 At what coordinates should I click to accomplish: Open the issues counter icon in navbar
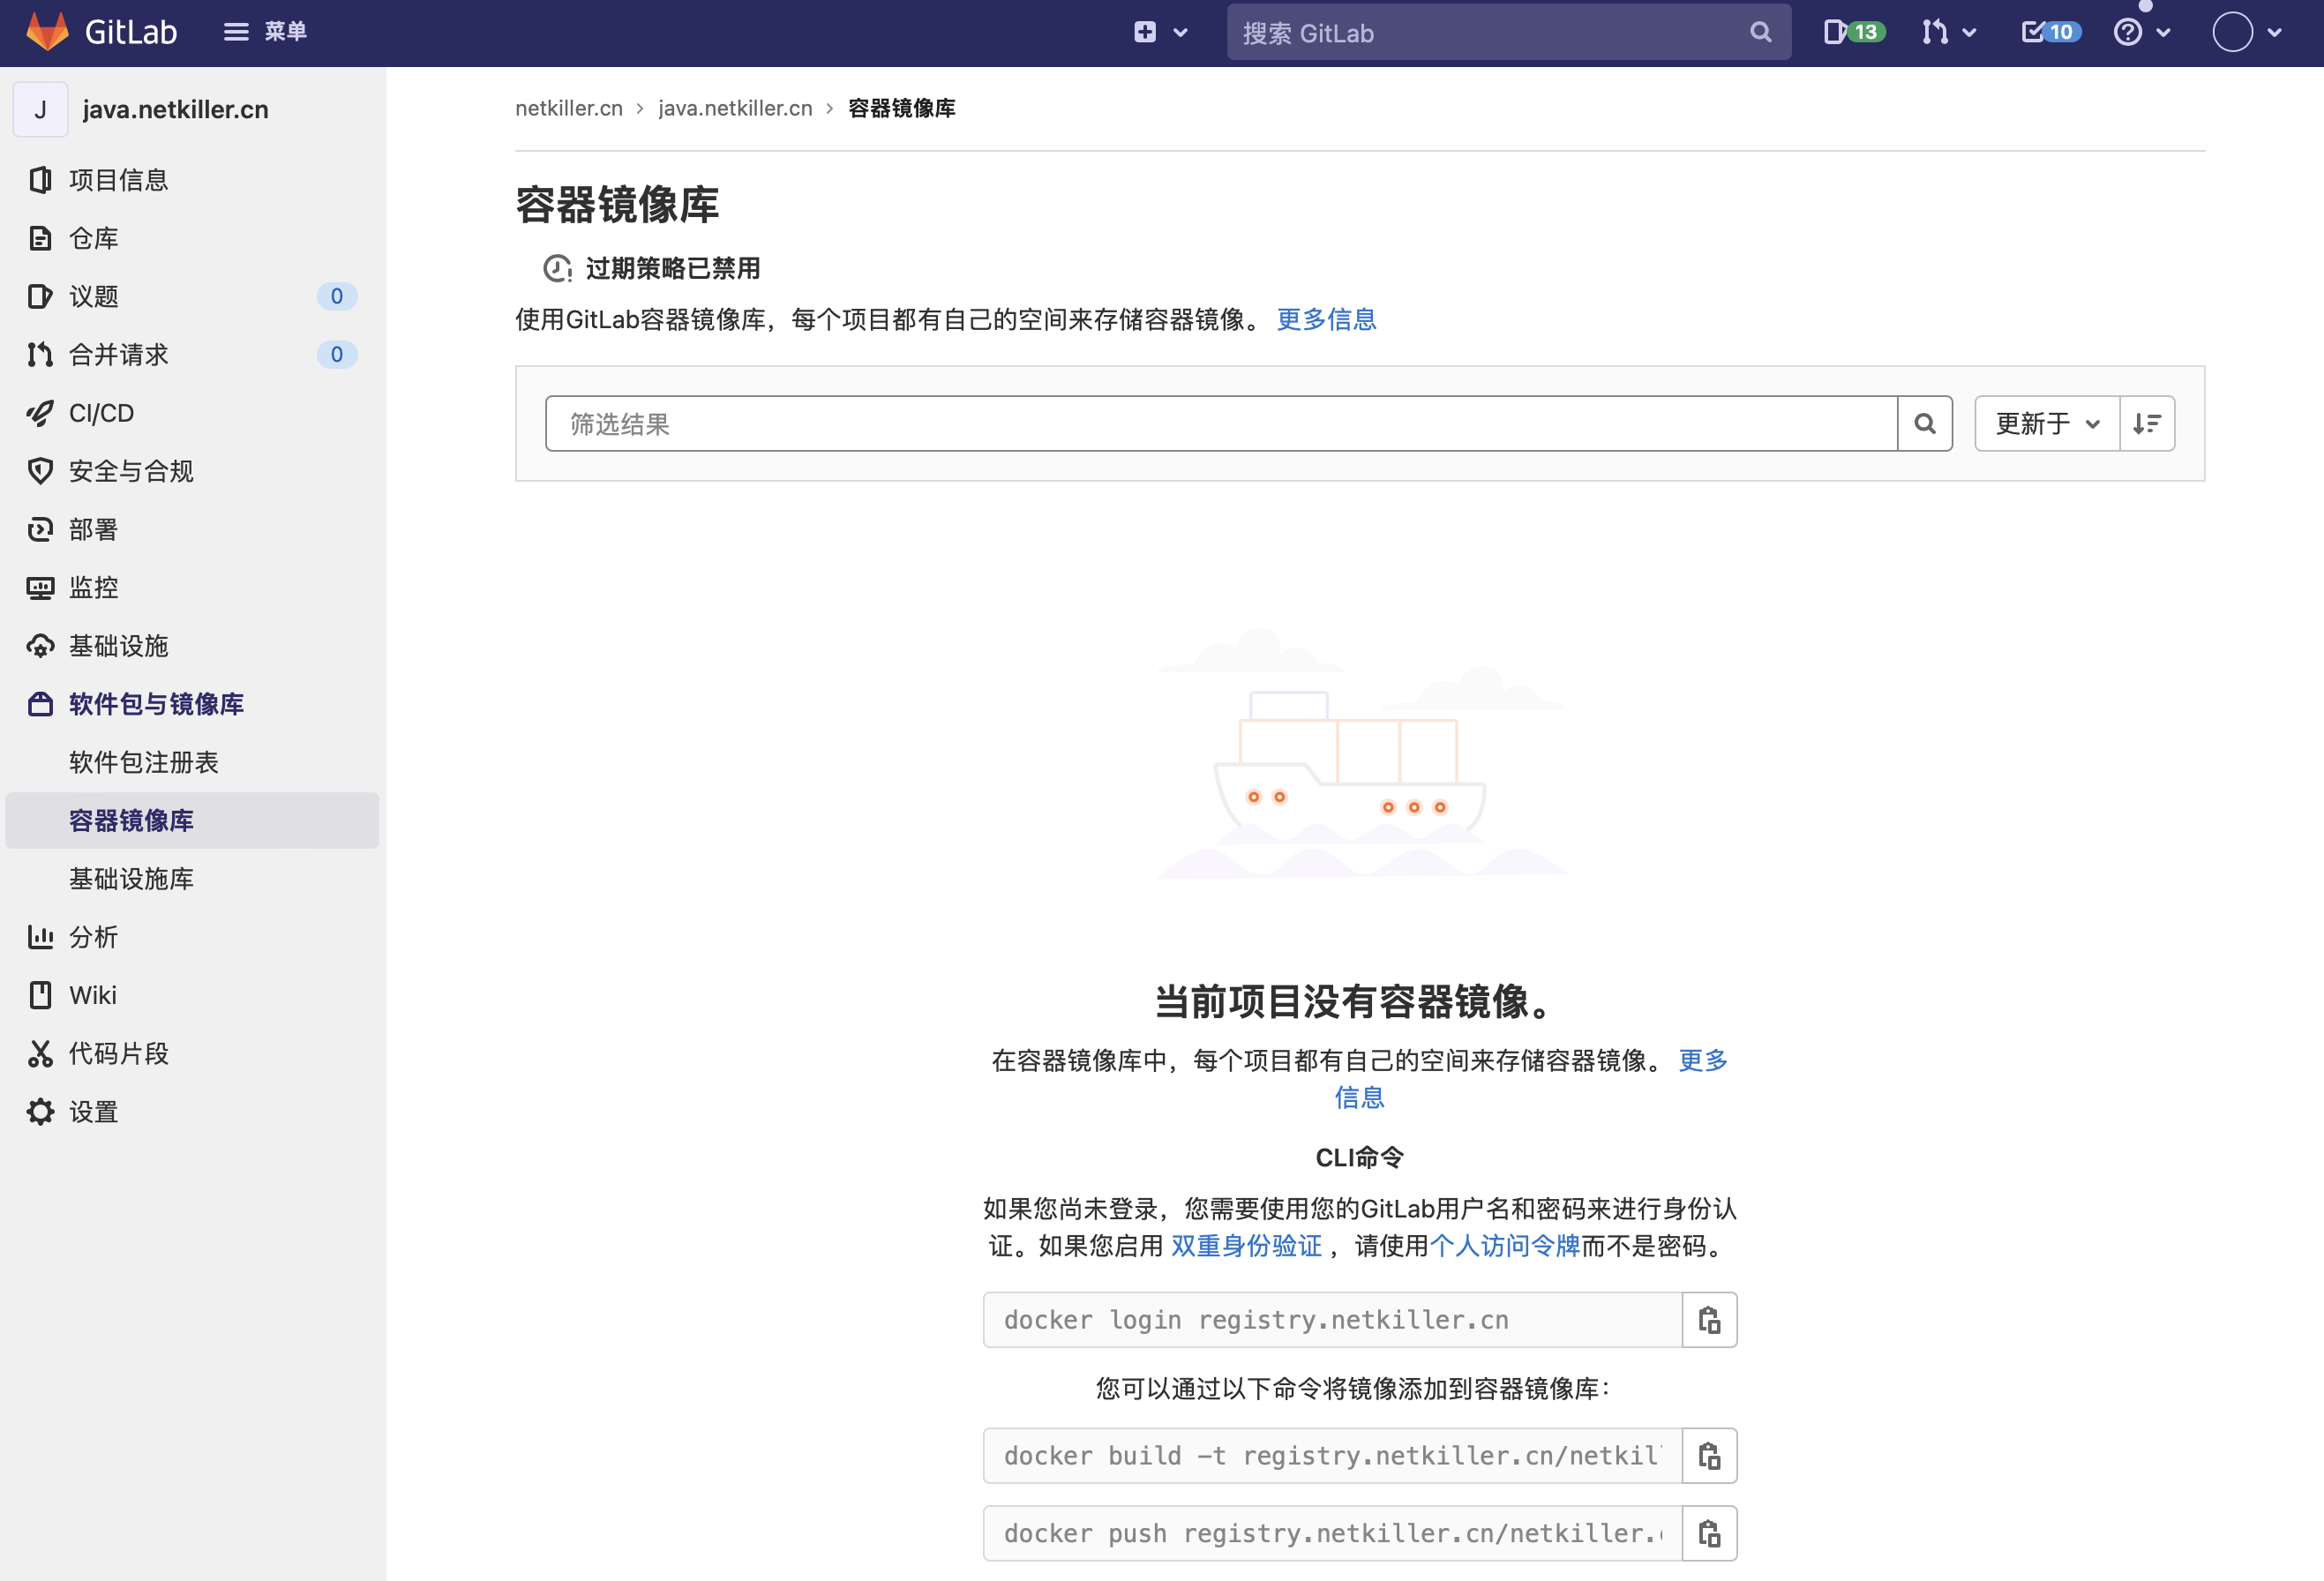click(x=1853, y=32)
